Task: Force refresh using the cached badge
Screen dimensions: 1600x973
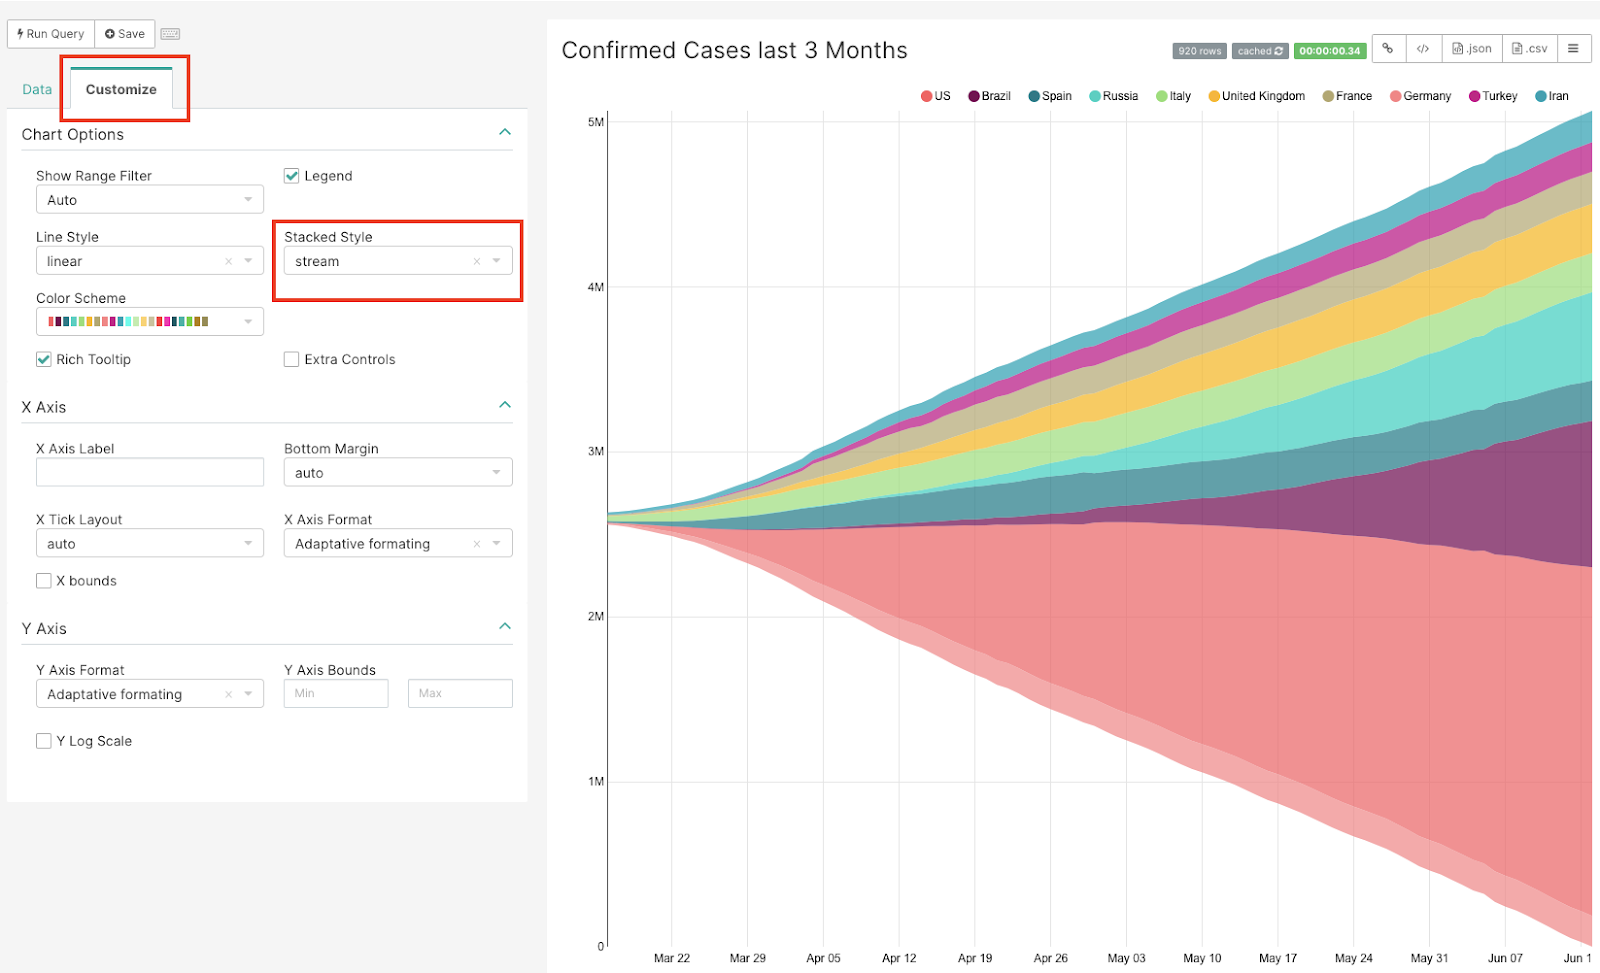Action: (1259, 51)
